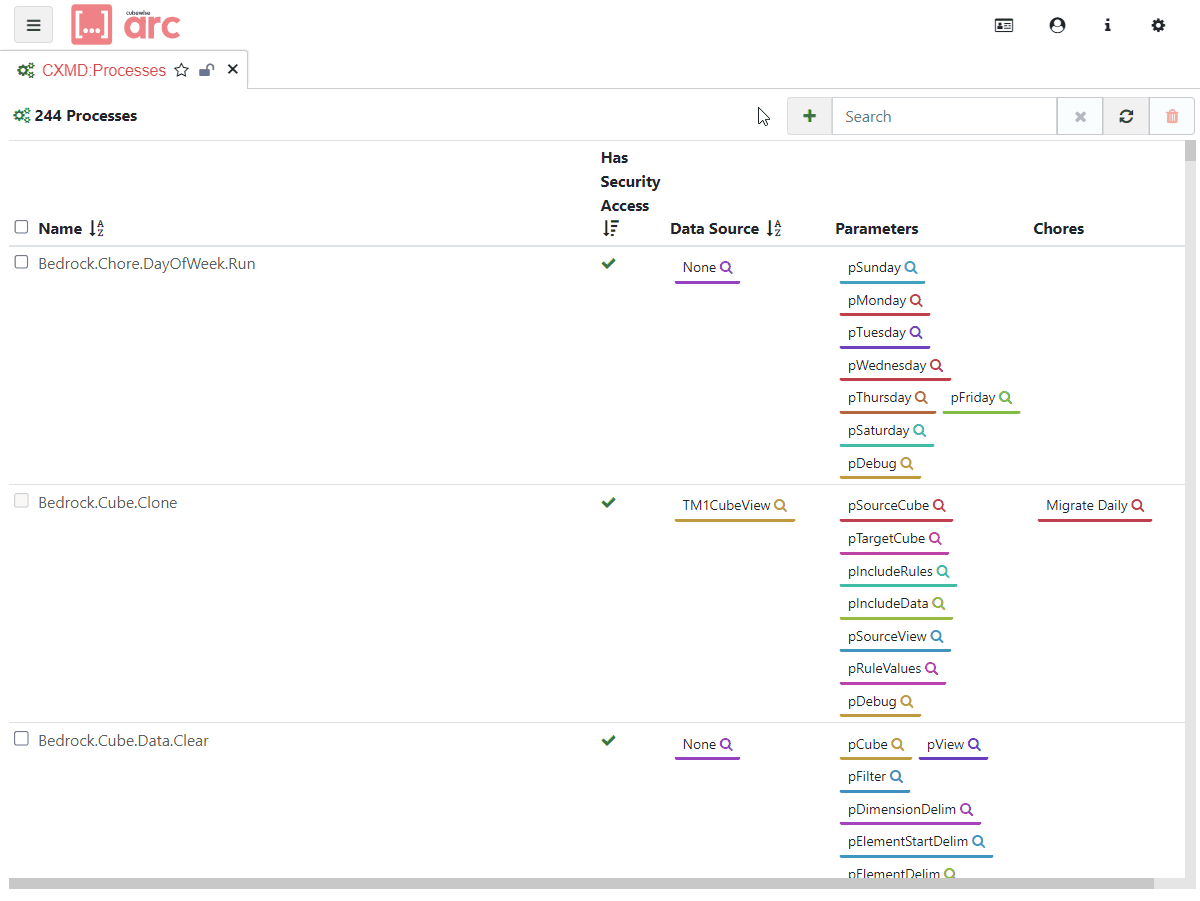Refresh the processes list
Screen dimensions: 1200x901
[x=1126, y=116]
